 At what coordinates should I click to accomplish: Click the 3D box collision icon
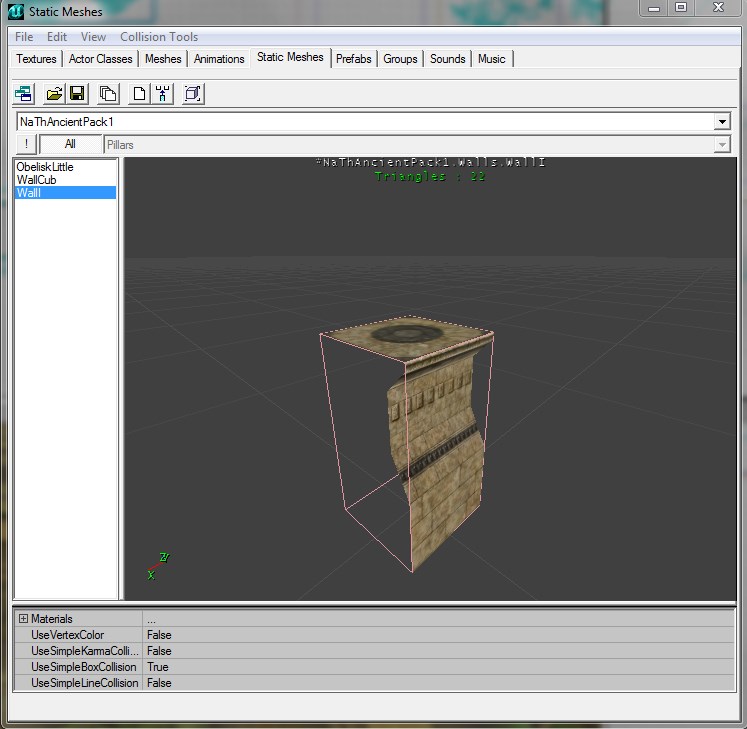coord(193,94)
